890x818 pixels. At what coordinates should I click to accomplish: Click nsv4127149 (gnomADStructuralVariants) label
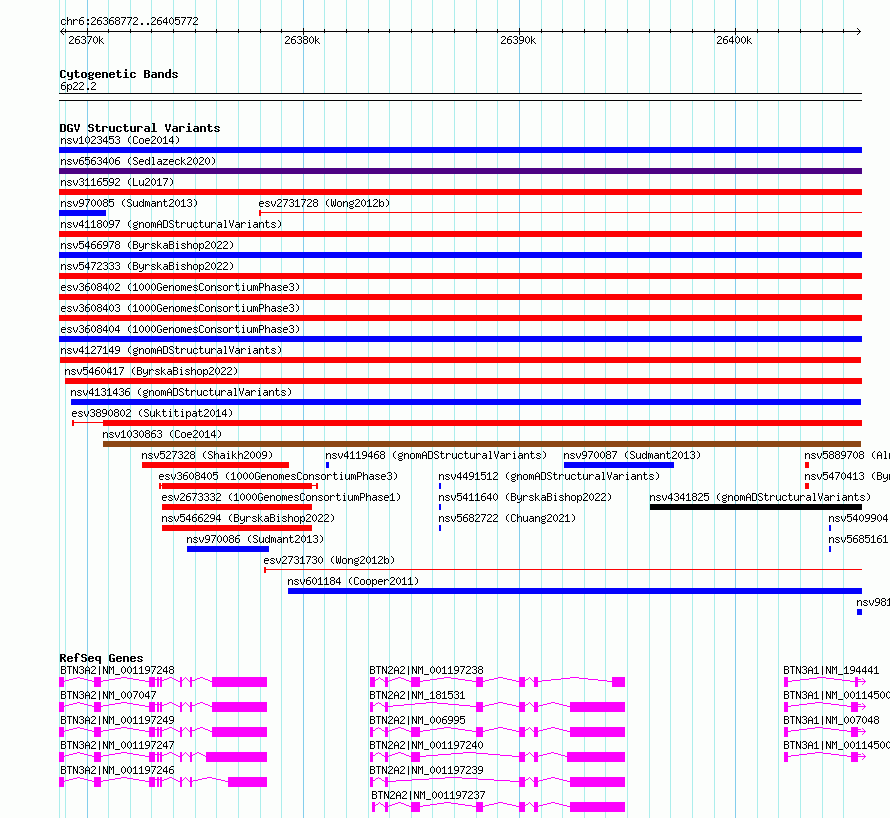click(171, 350)
